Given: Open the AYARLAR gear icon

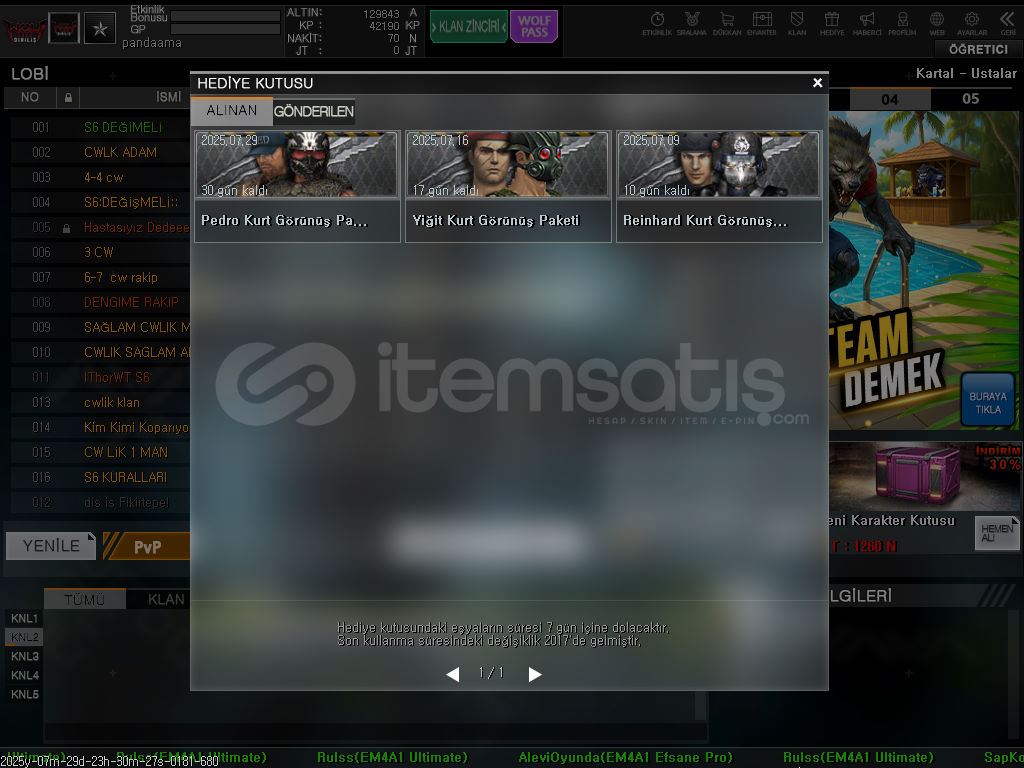Looking at the screenshot, I should (972, 24).
